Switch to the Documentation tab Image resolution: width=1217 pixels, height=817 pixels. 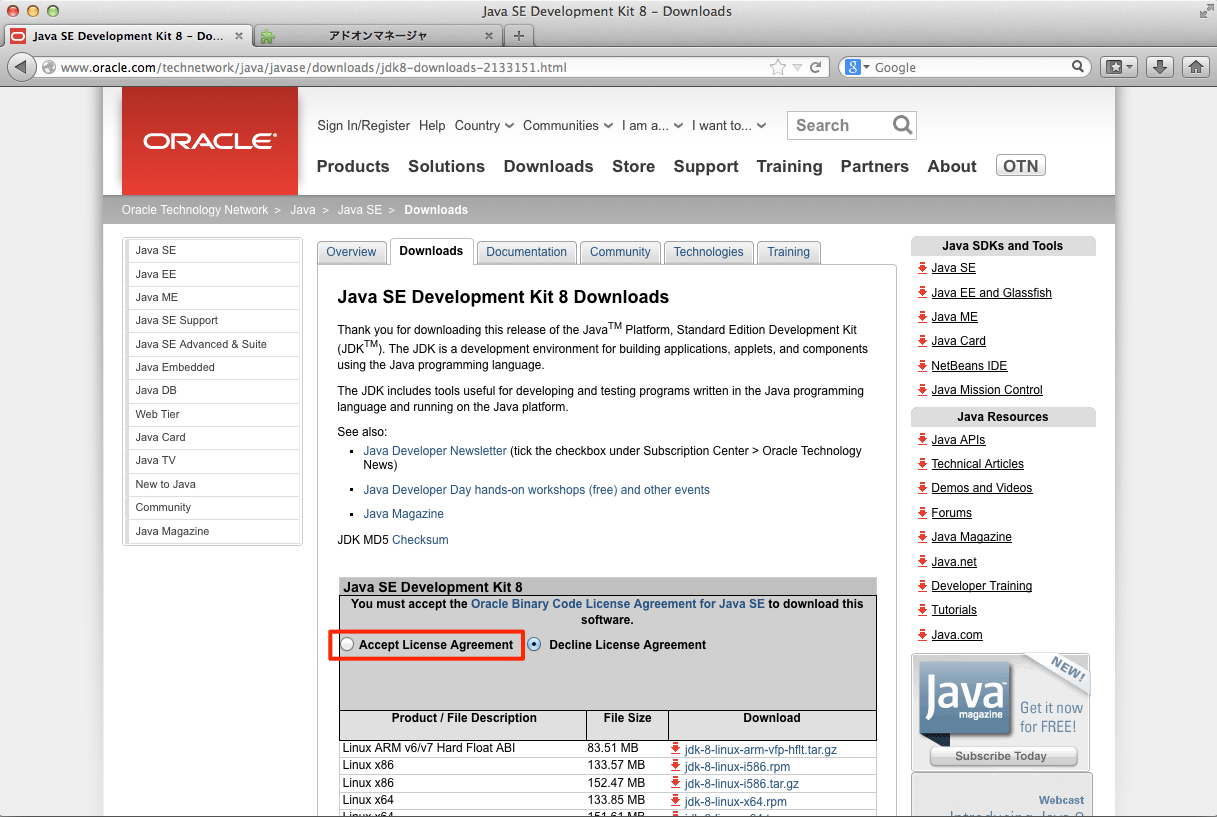coord(526,252)
